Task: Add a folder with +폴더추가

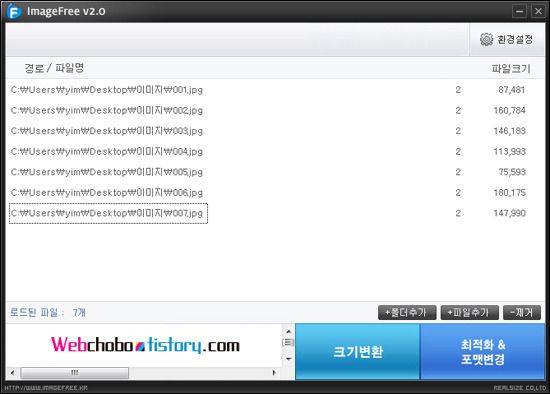Action: 407,312
